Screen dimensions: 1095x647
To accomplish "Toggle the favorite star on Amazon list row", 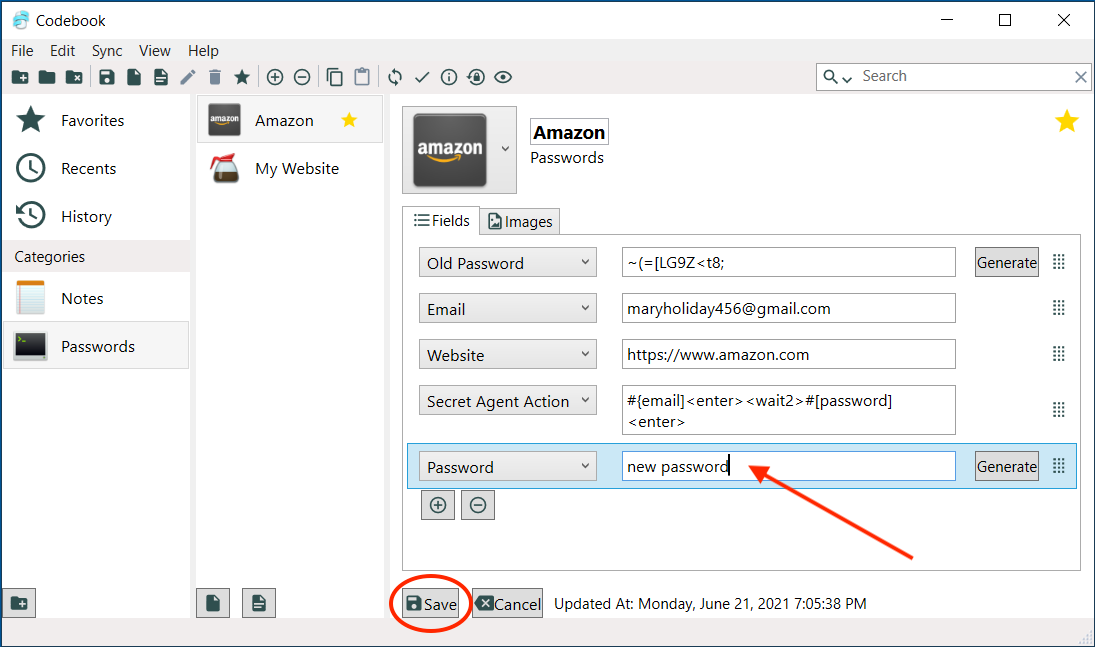I will coord(349,120).
